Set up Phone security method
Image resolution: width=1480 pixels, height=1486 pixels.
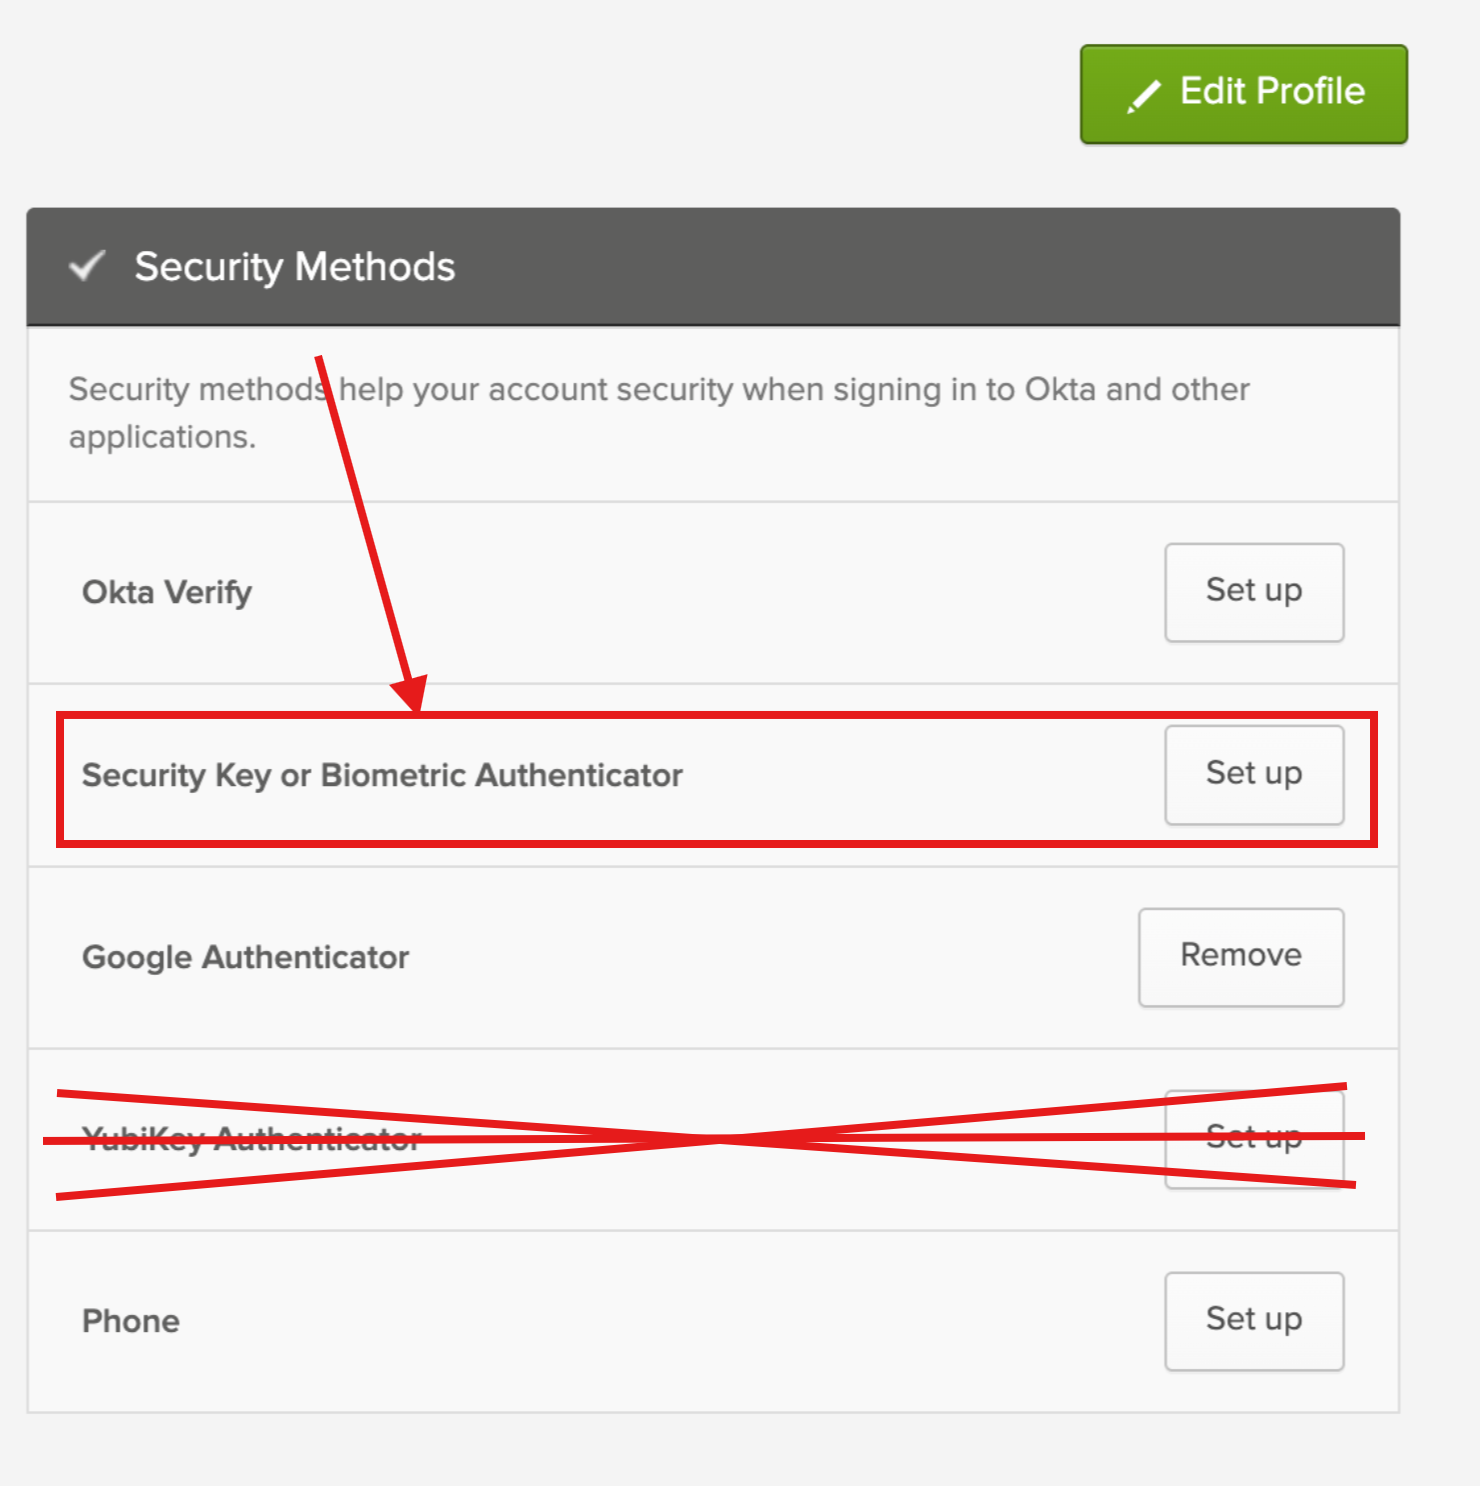click(1254, 1321)
